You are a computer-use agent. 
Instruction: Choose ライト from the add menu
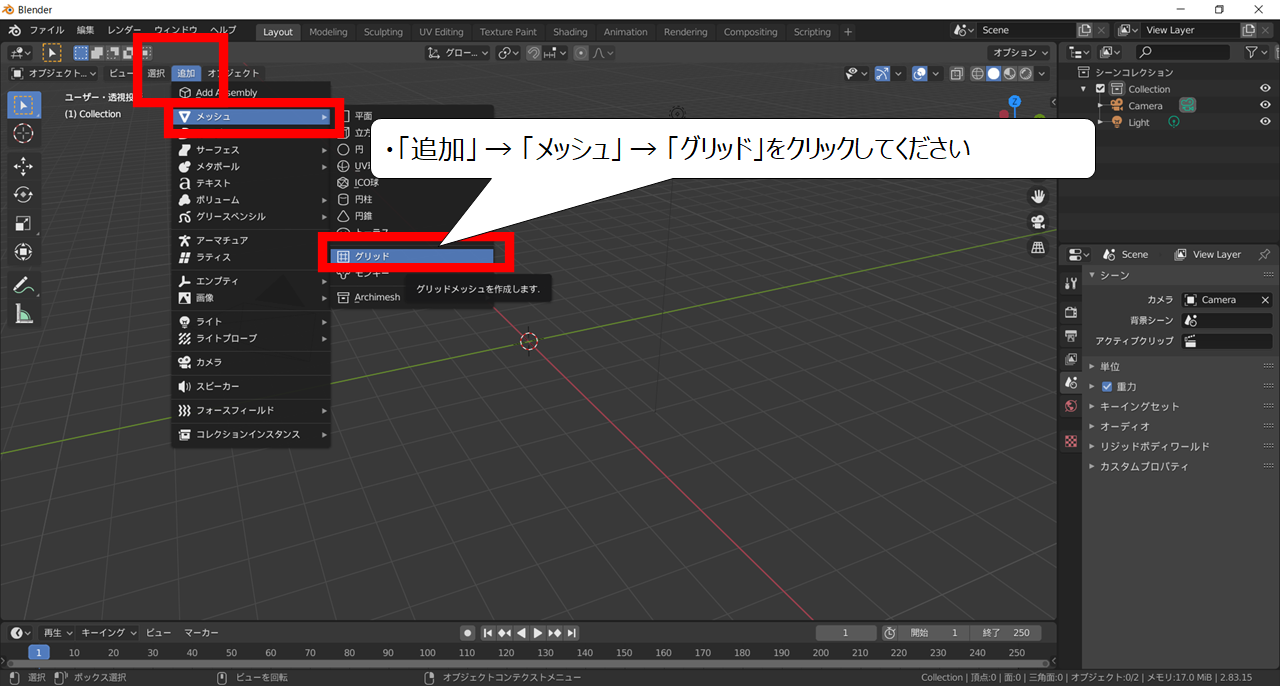point(251,322)
